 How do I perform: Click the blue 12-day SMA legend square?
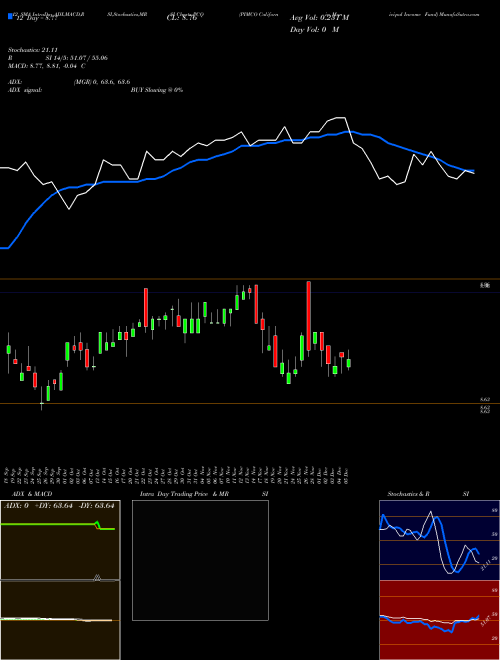point(10,17)
